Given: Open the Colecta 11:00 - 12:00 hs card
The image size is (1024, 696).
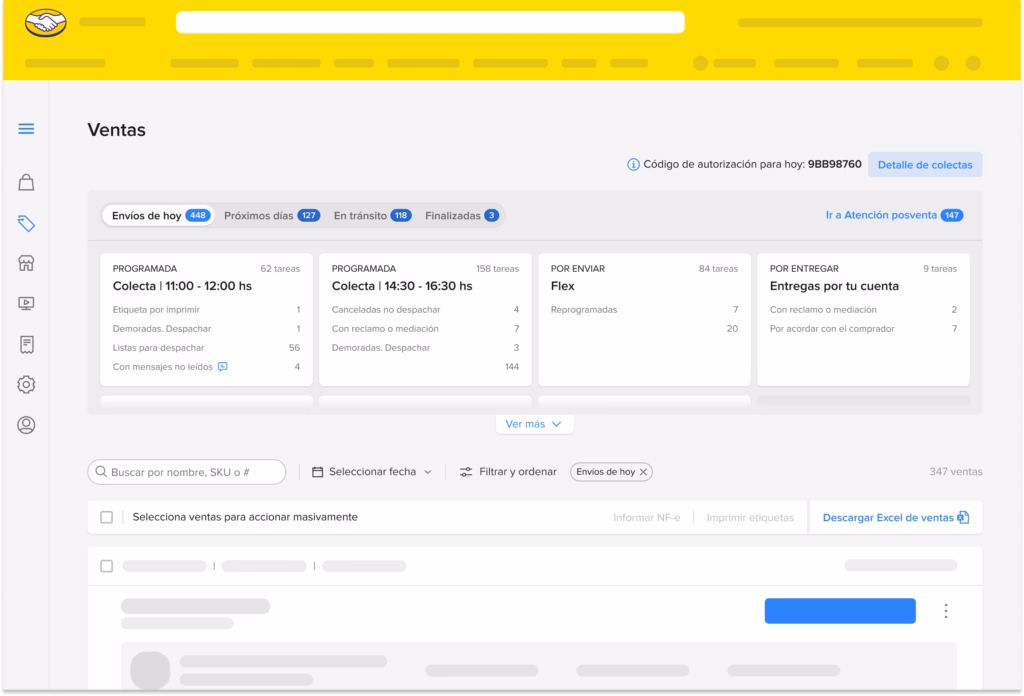Looking at the screenshot, I should [x=206, y=320].
